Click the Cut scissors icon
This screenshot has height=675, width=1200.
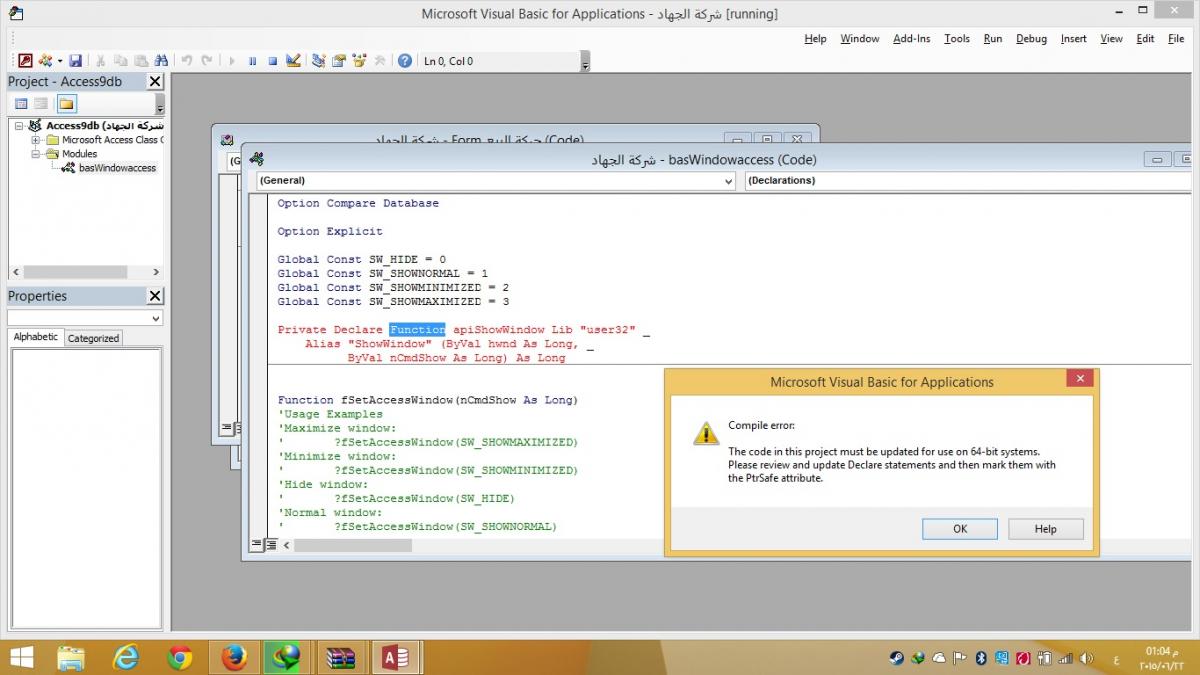[101, 61]
